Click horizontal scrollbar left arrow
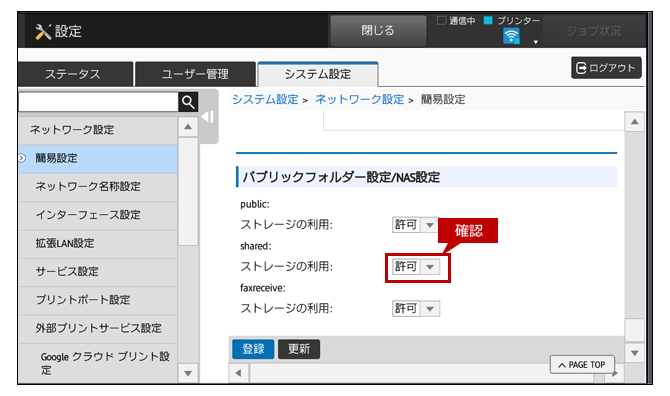 point(239,373)
